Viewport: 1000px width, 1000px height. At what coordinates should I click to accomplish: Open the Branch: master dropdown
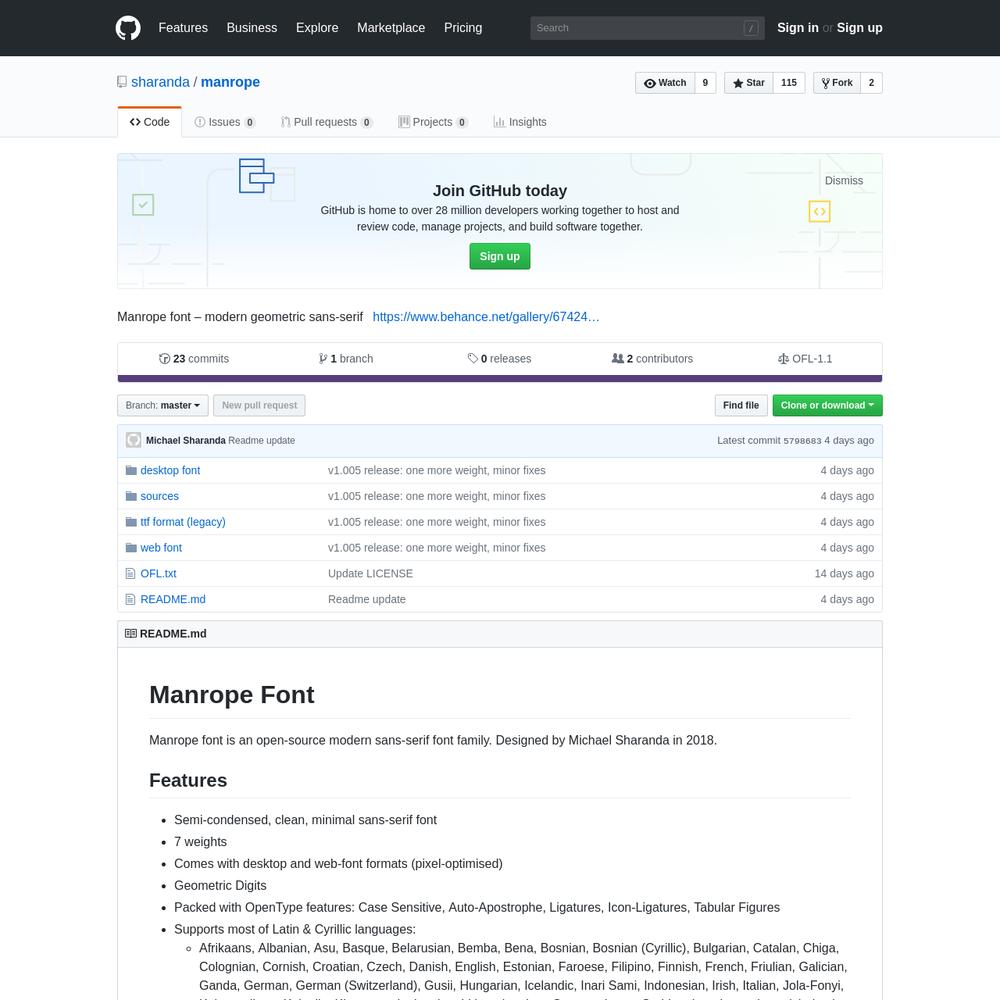click(163, 406)
